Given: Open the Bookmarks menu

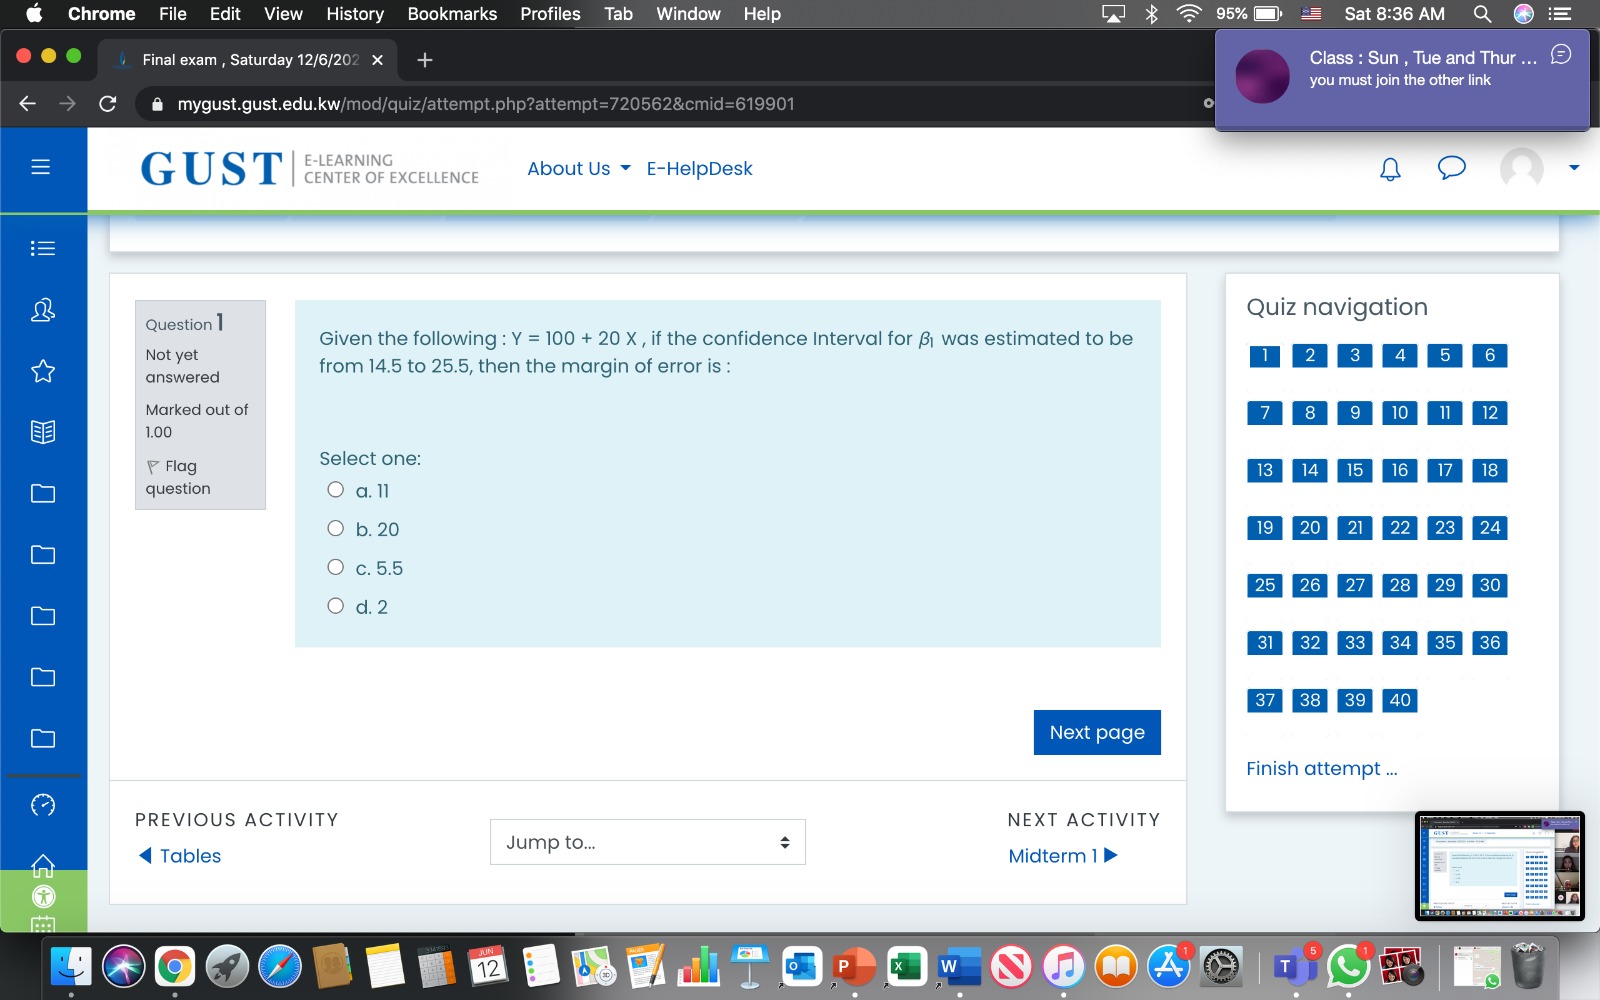Looking at the screenshot, I should pyautogui.click(x=451, y=14).
